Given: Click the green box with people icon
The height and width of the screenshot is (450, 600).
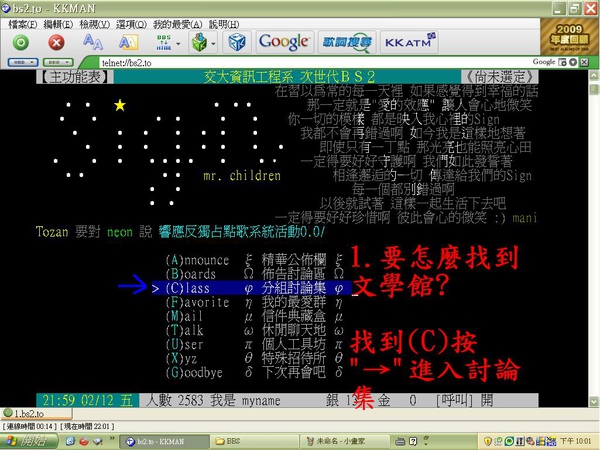Looking at the screenshot, I should click(199, 42).
